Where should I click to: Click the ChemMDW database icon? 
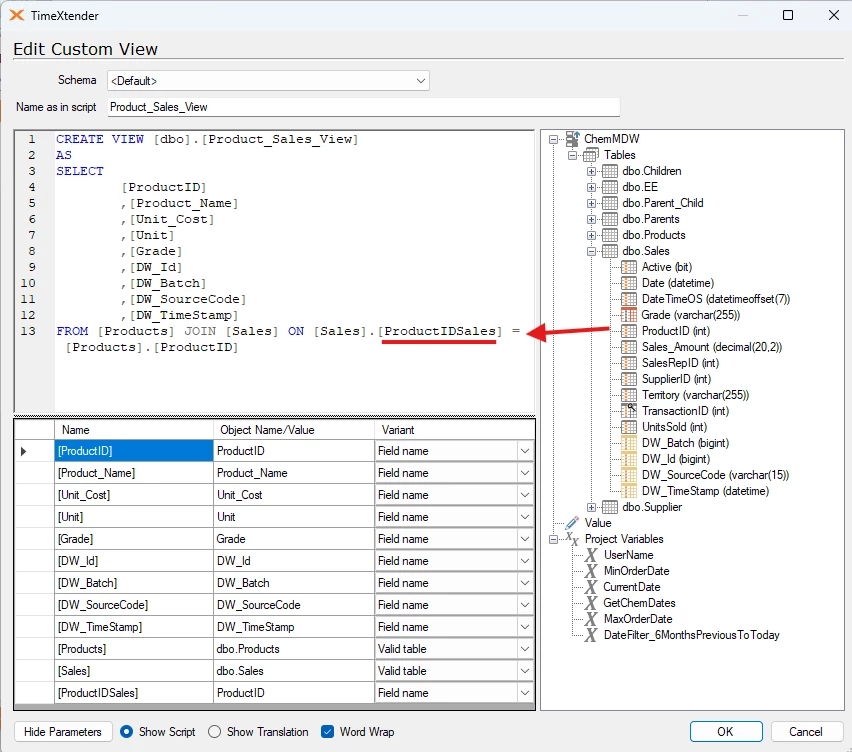pyautogui.click(x=572, y=139)
